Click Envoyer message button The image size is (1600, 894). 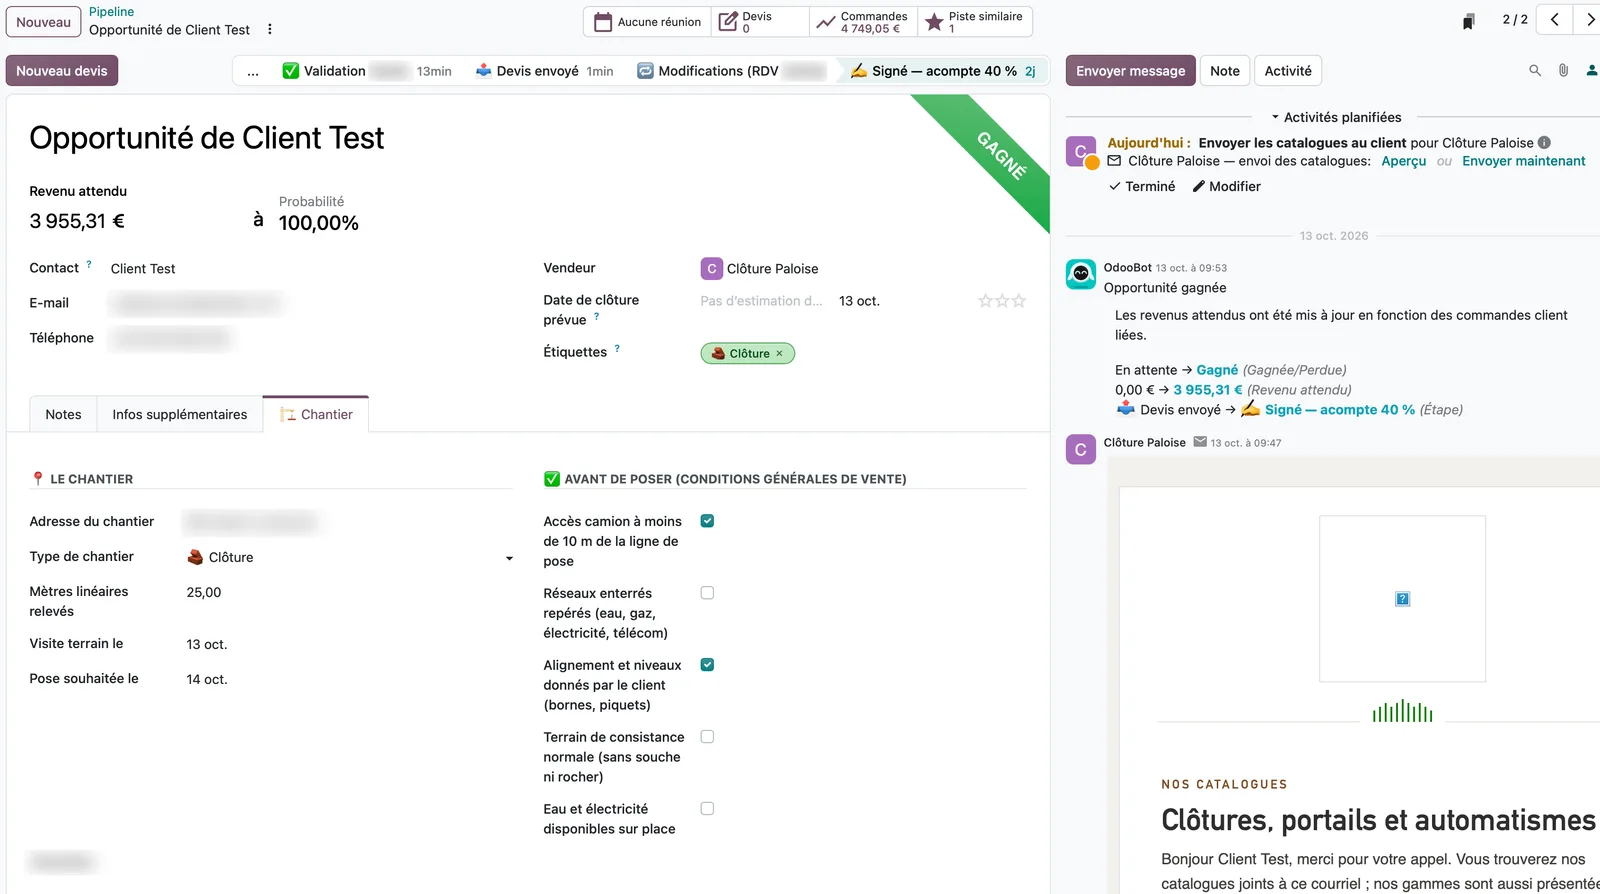1130,71
